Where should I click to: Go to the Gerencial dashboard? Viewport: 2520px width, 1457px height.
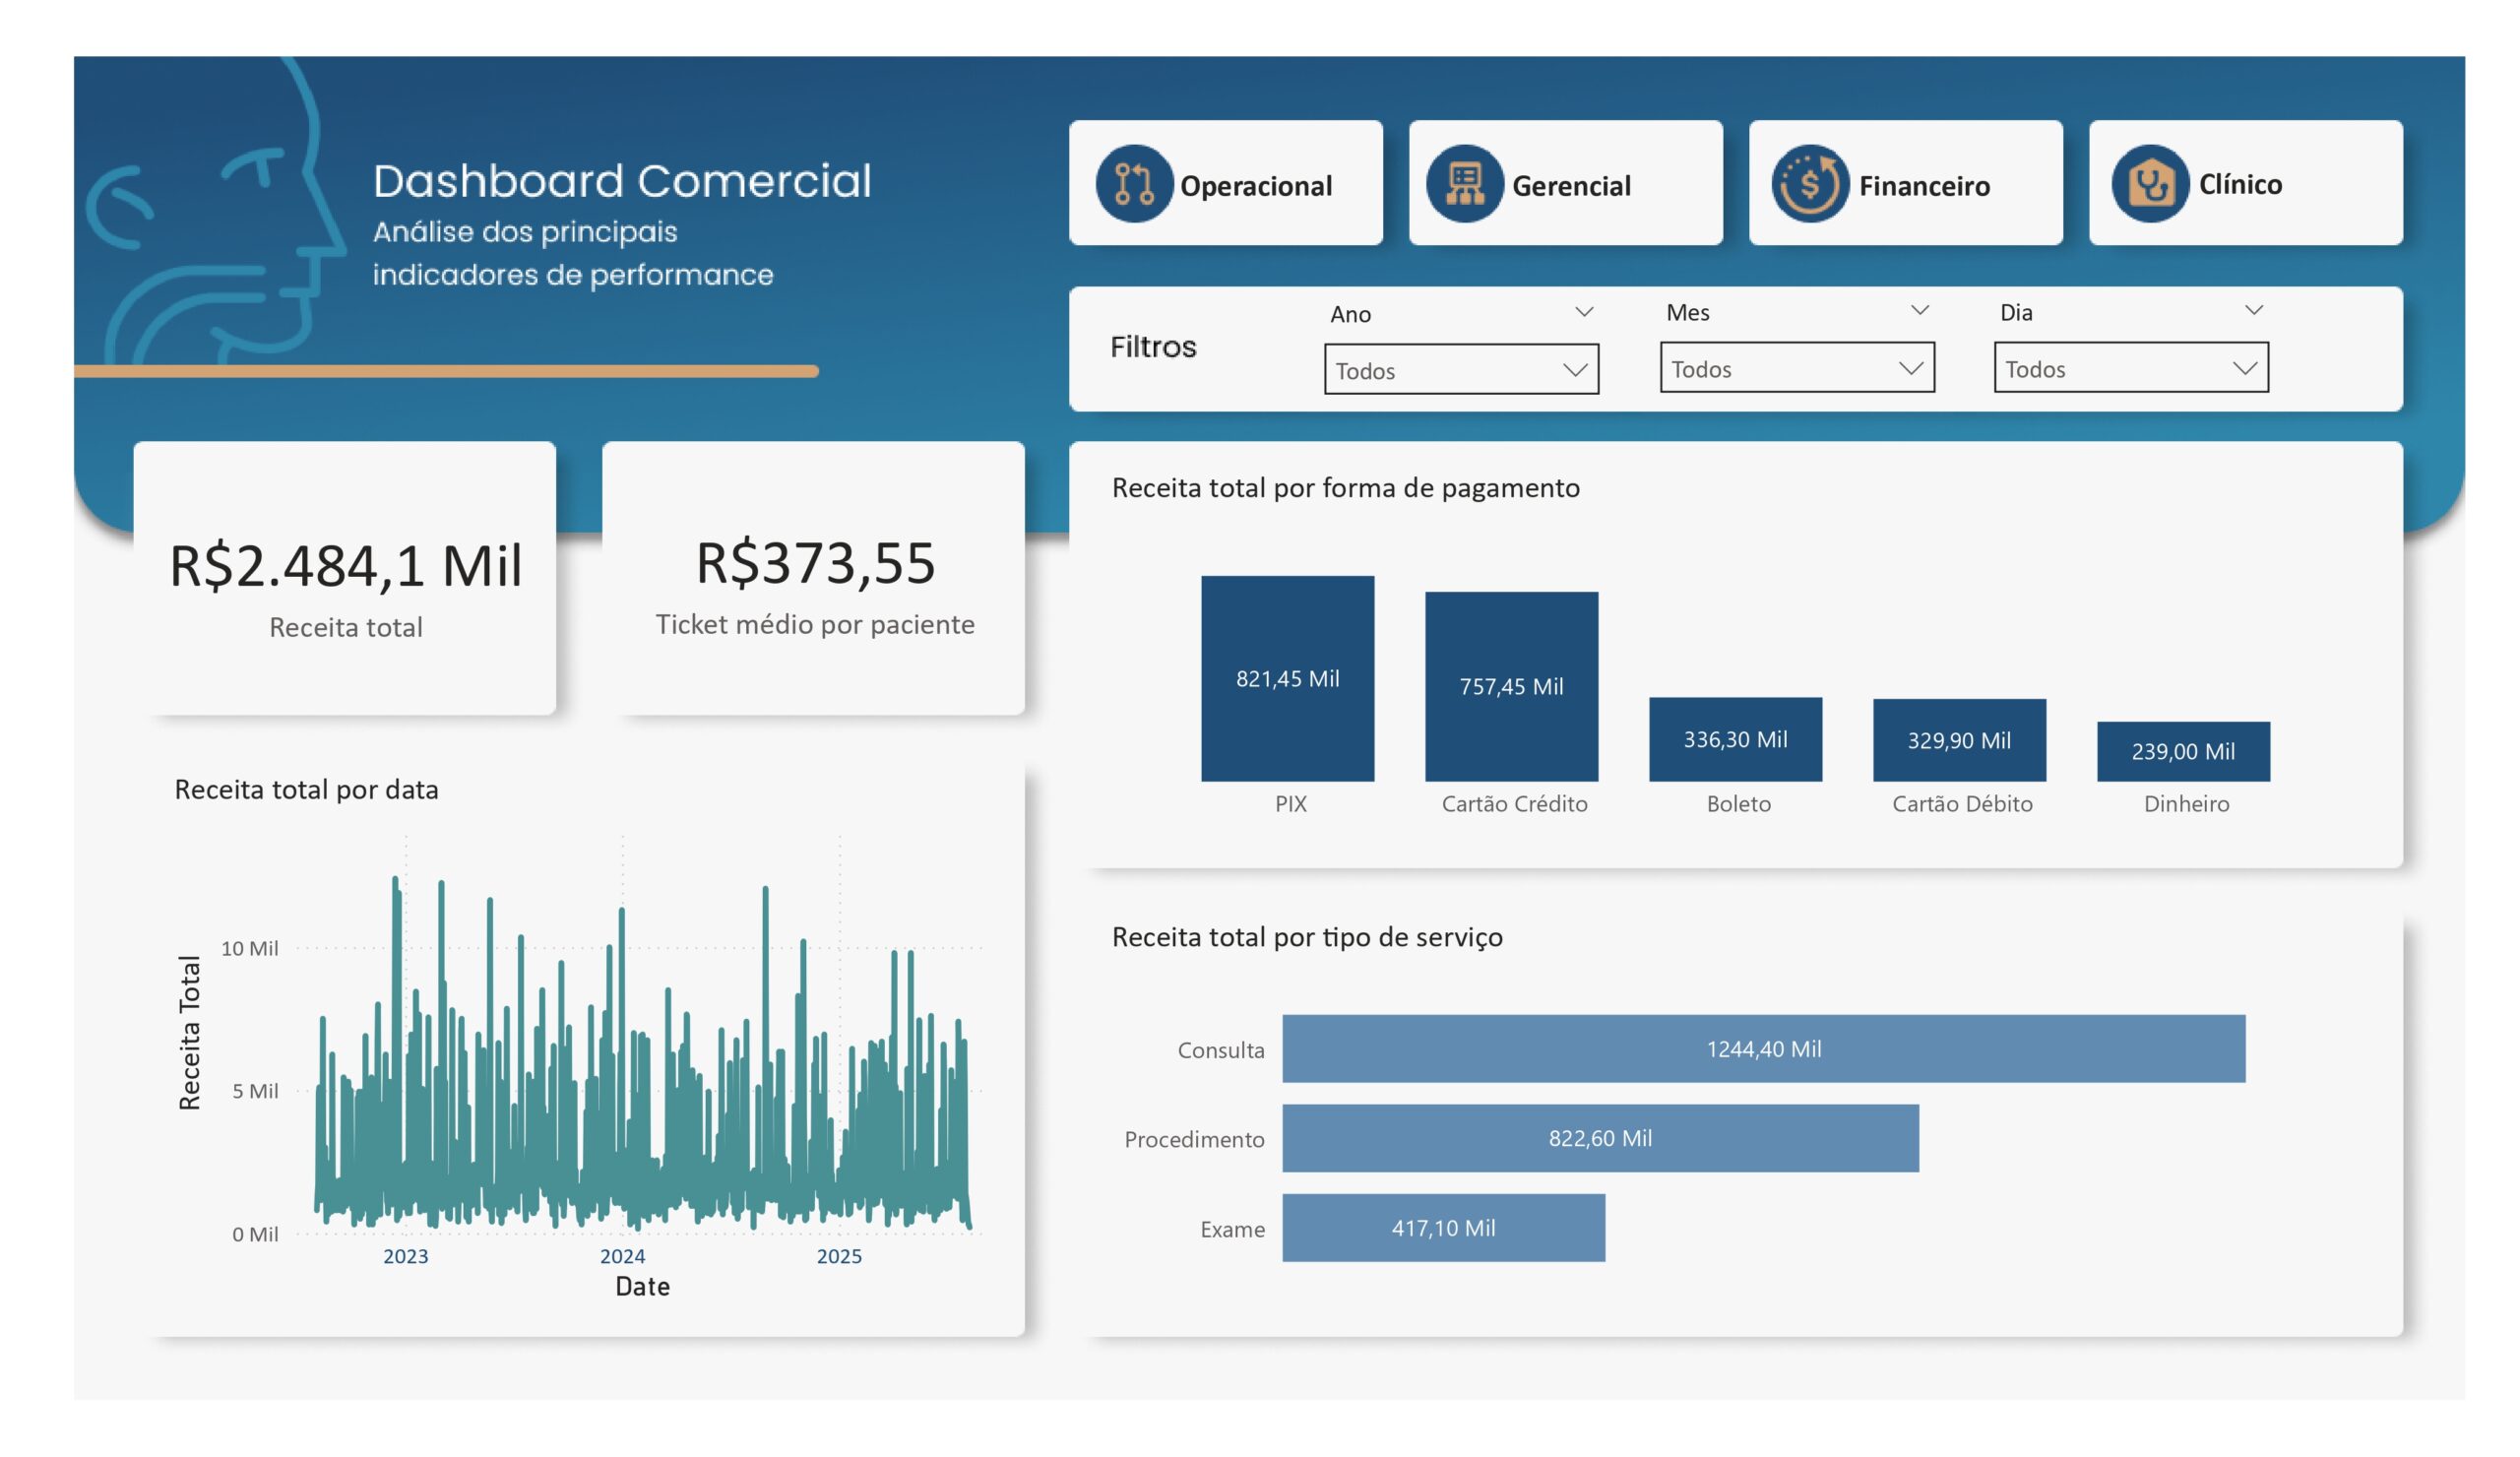[1570, 186]
